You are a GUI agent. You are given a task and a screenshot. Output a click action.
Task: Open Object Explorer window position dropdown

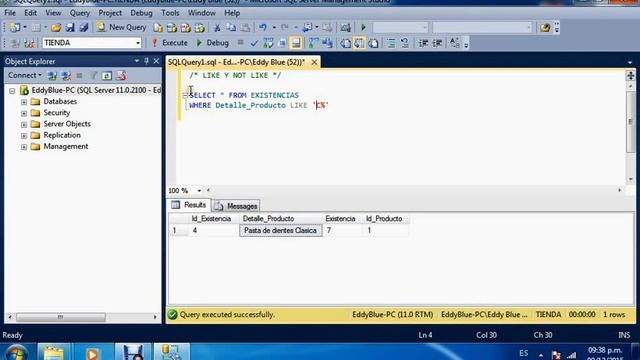(137, 61)
